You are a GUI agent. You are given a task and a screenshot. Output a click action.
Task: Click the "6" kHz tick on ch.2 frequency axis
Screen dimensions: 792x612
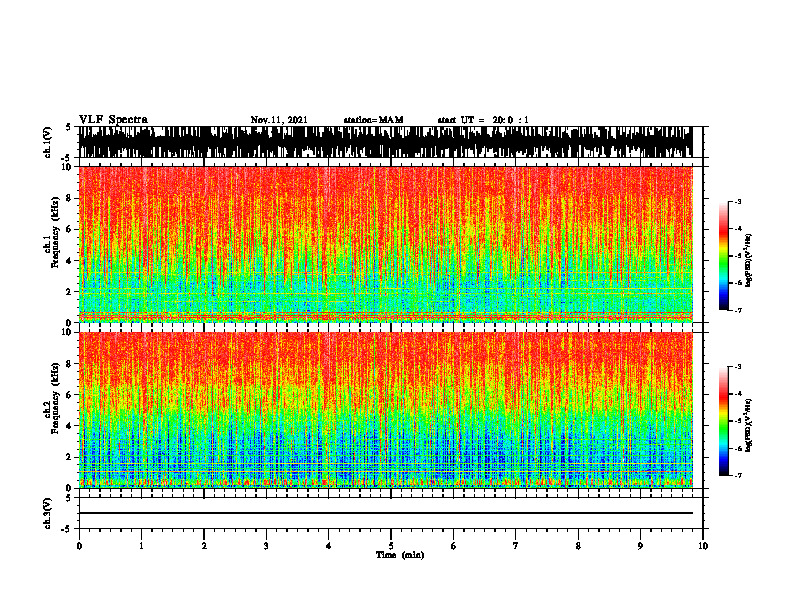tap(70, 395)
